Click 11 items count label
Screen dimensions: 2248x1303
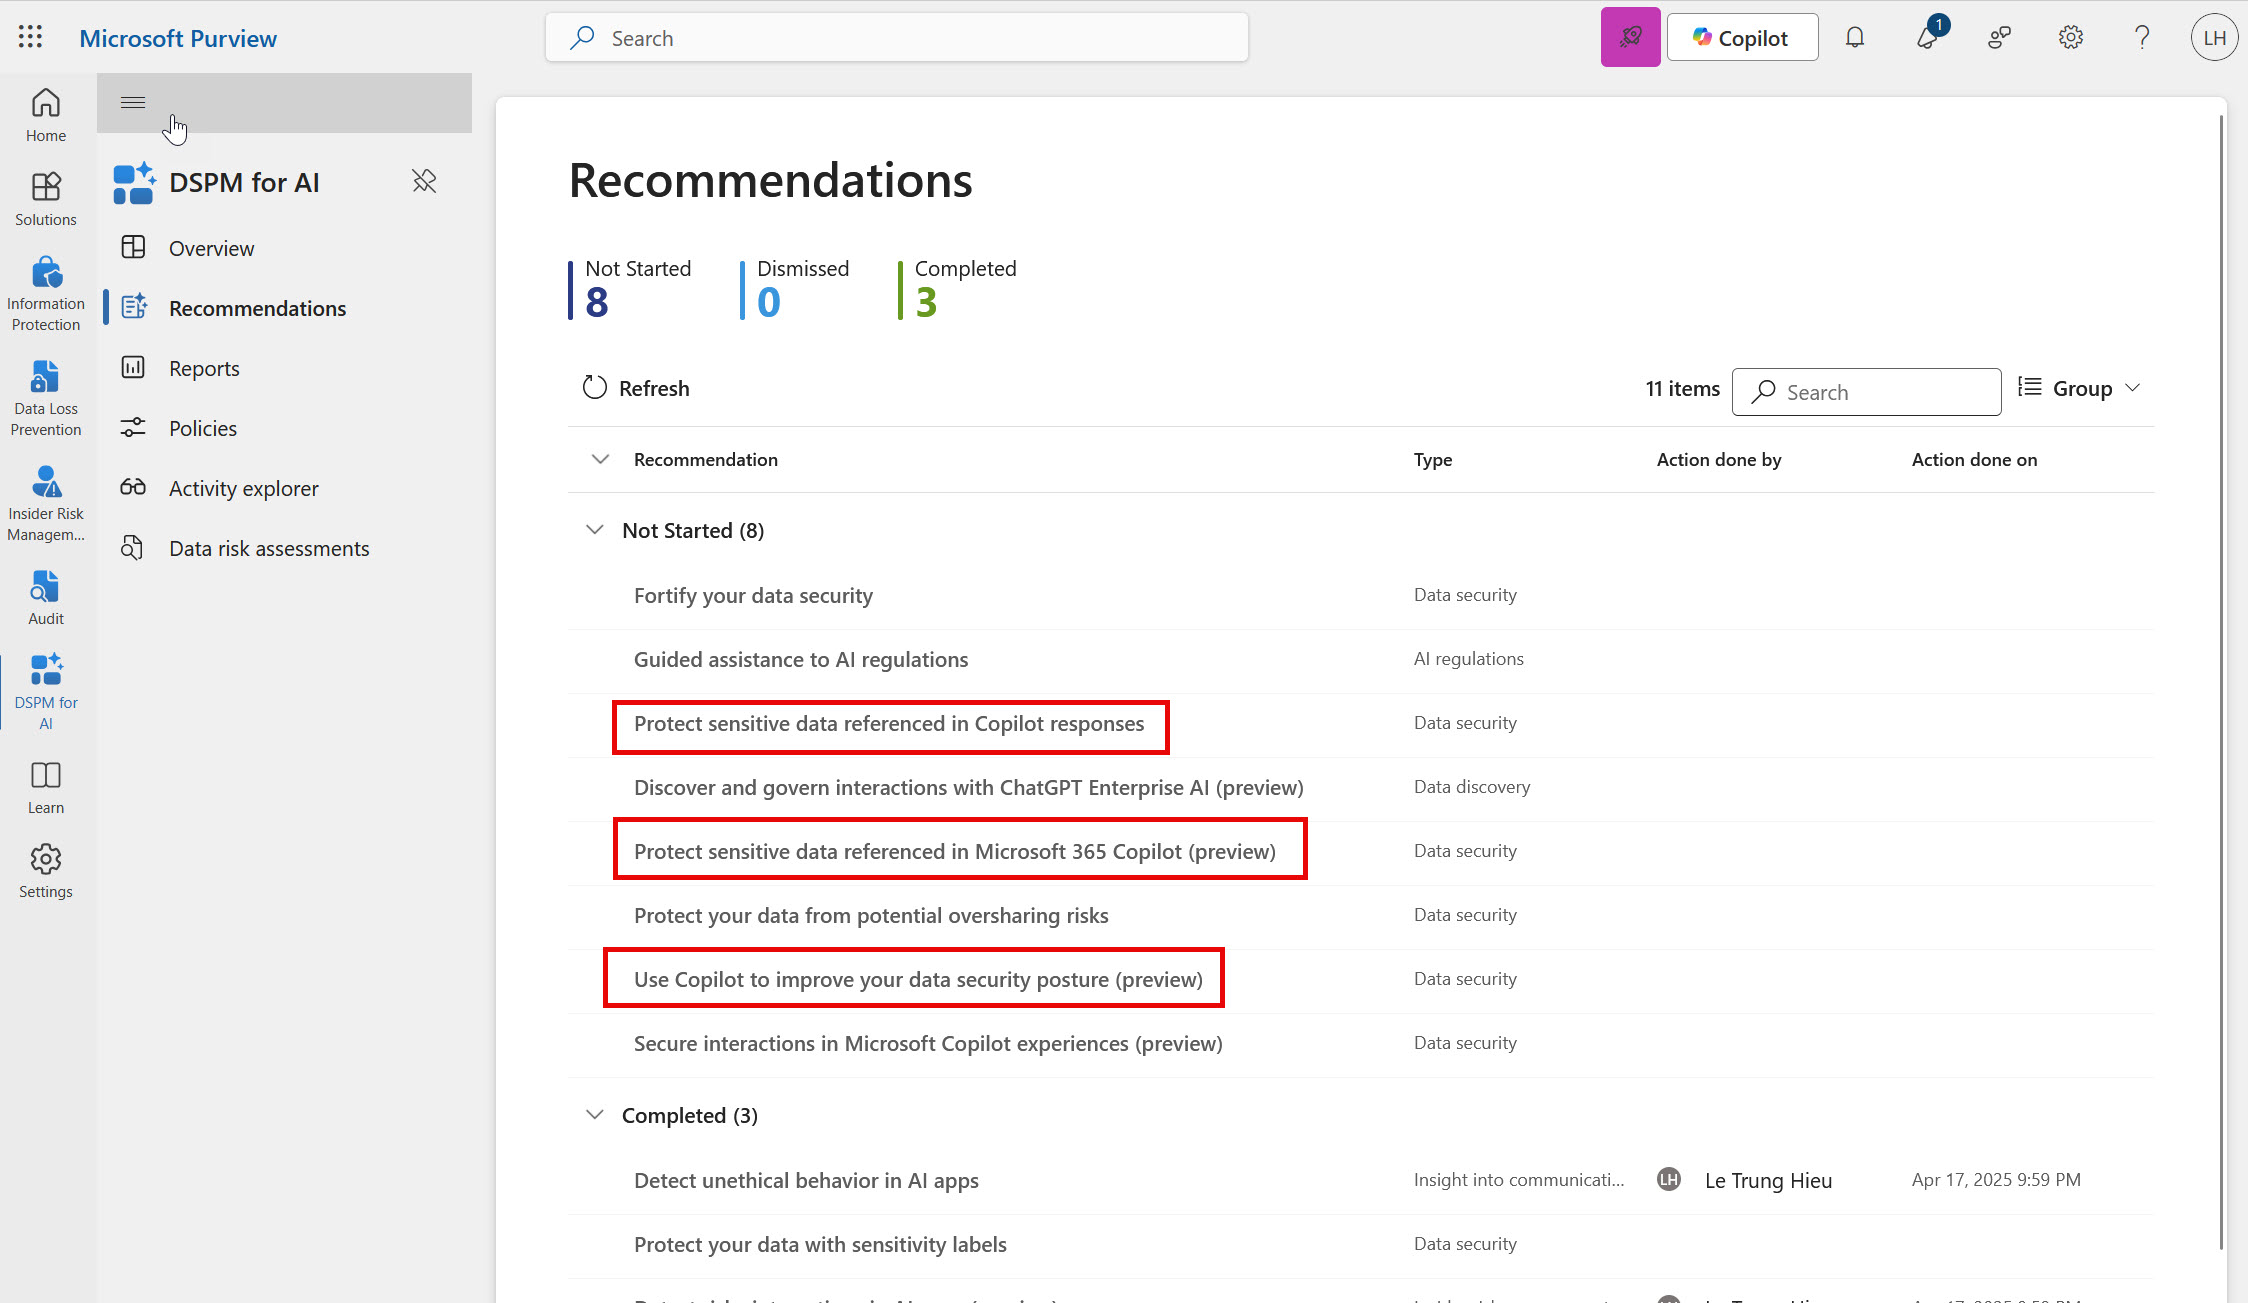tap(1683, 388)
